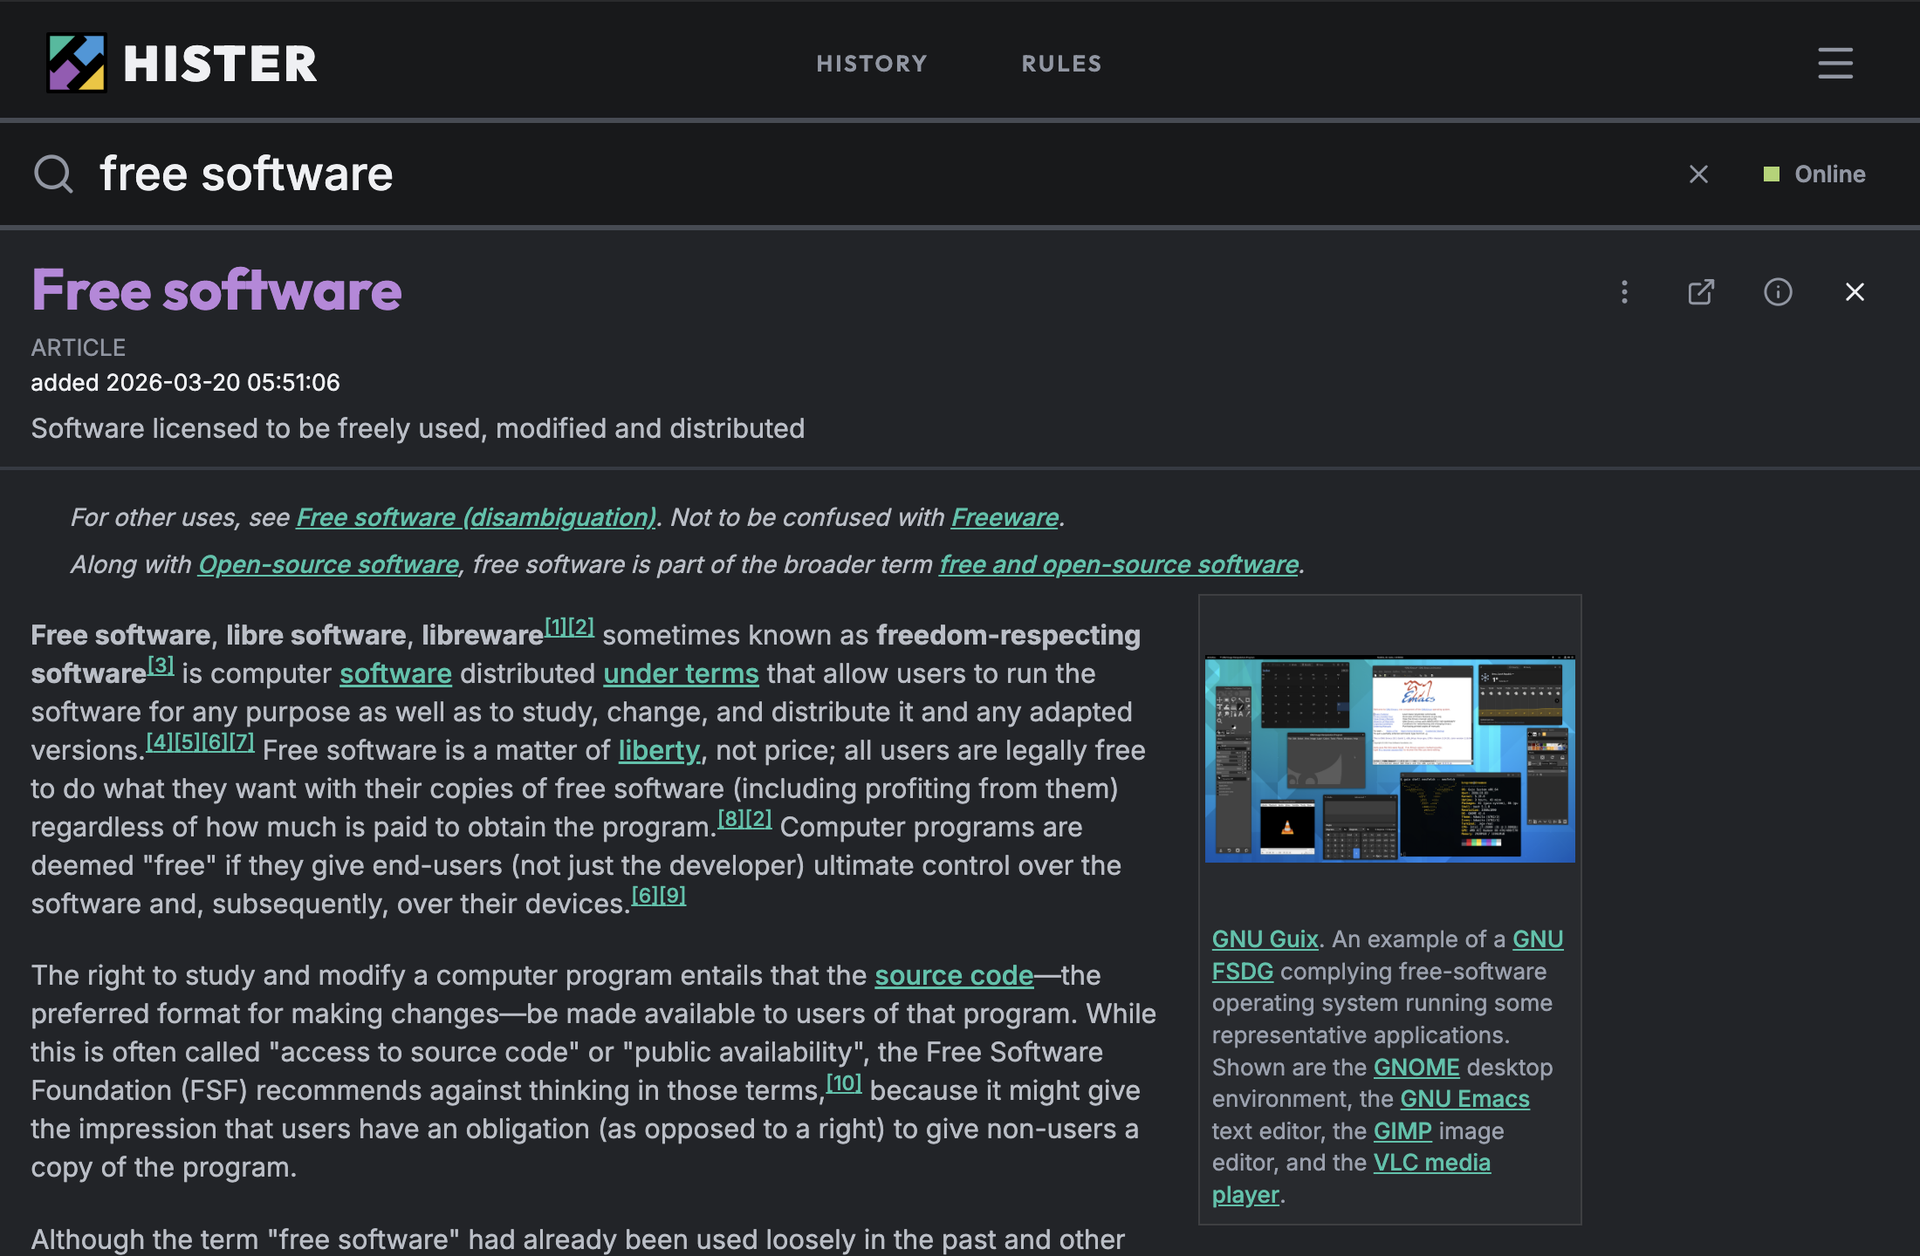Open the GNU Emacs link
Viewport: 1920px width, 1256px height.
[1465, 1099]
